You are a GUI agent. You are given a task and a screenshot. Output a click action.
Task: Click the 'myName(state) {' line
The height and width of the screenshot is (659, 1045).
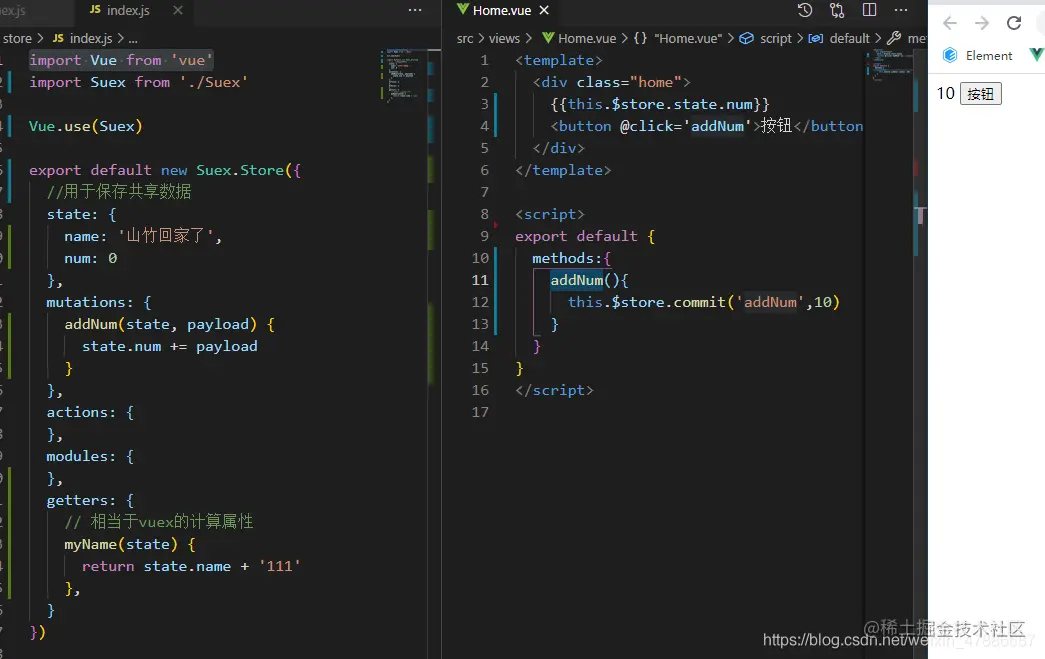(x=130, y=544)
